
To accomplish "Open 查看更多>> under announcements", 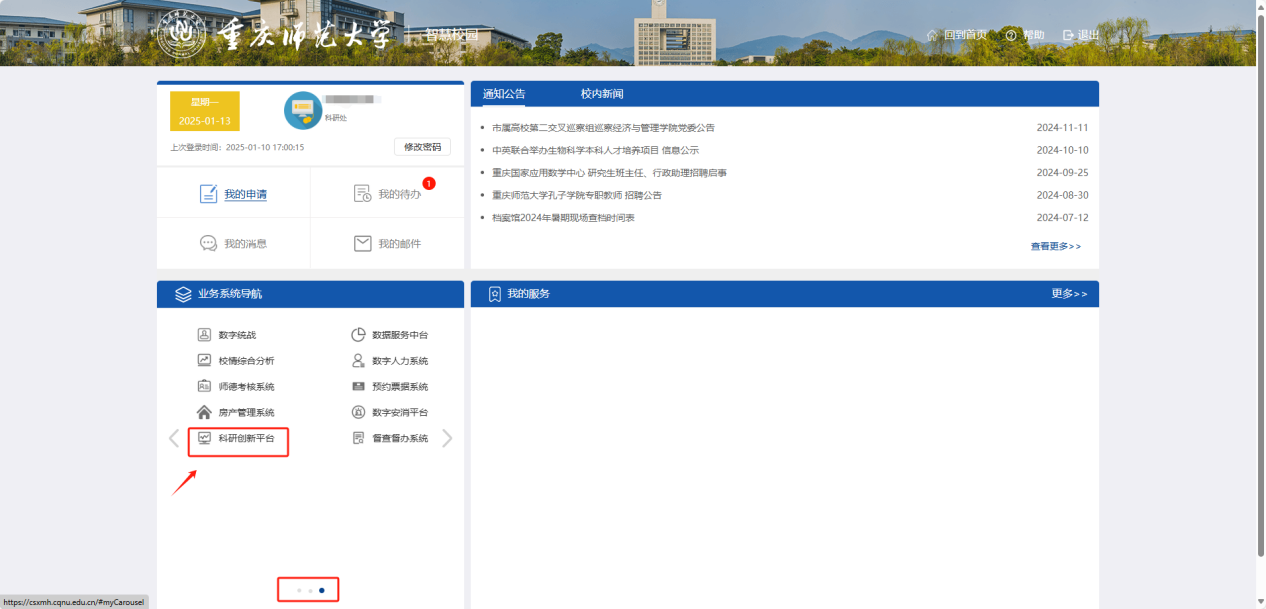I will point(1055,246).
